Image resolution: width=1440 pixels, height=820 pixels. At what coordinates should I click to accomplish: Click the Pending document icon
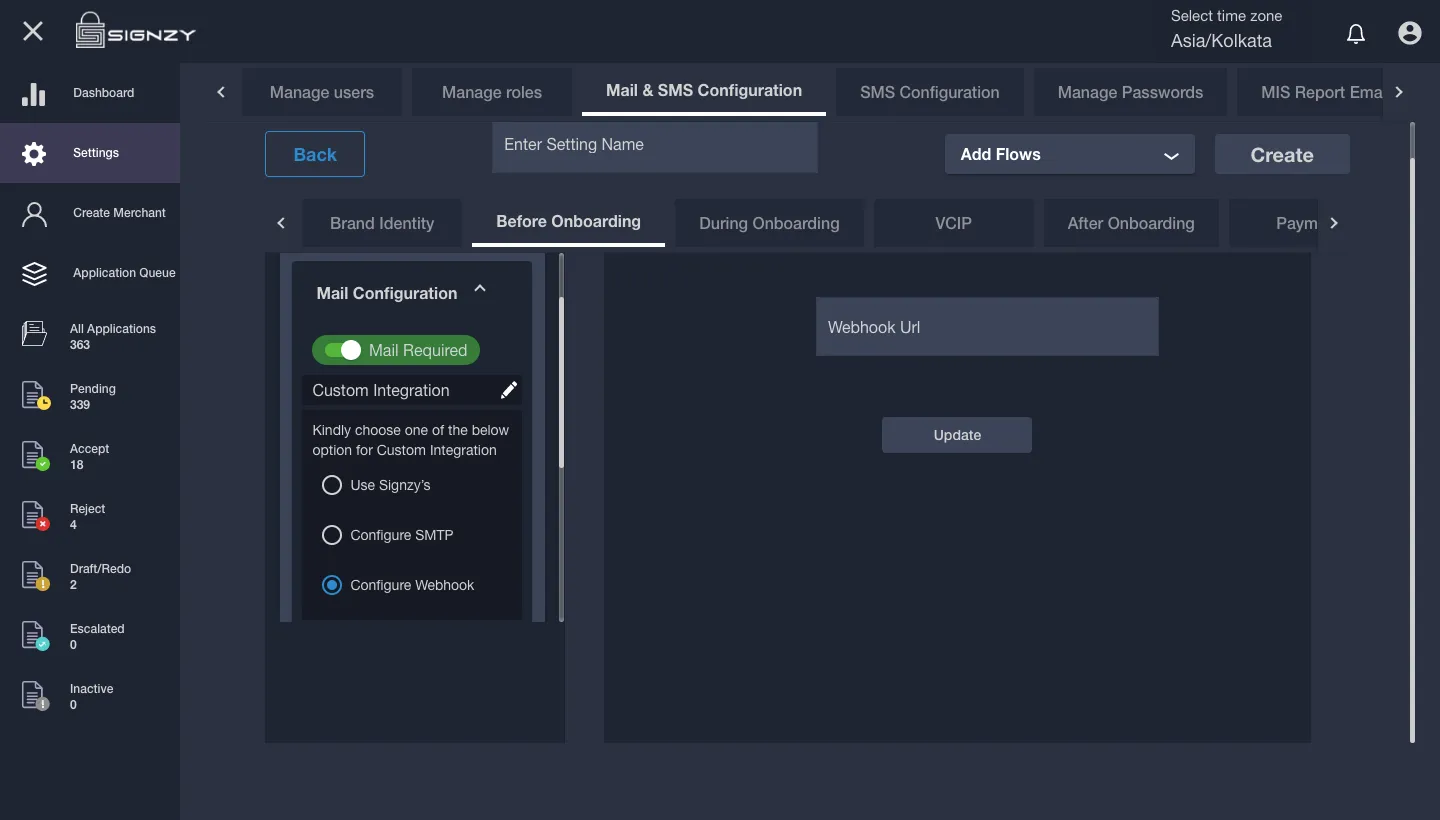pyautogui.click(x=35, y=395)
